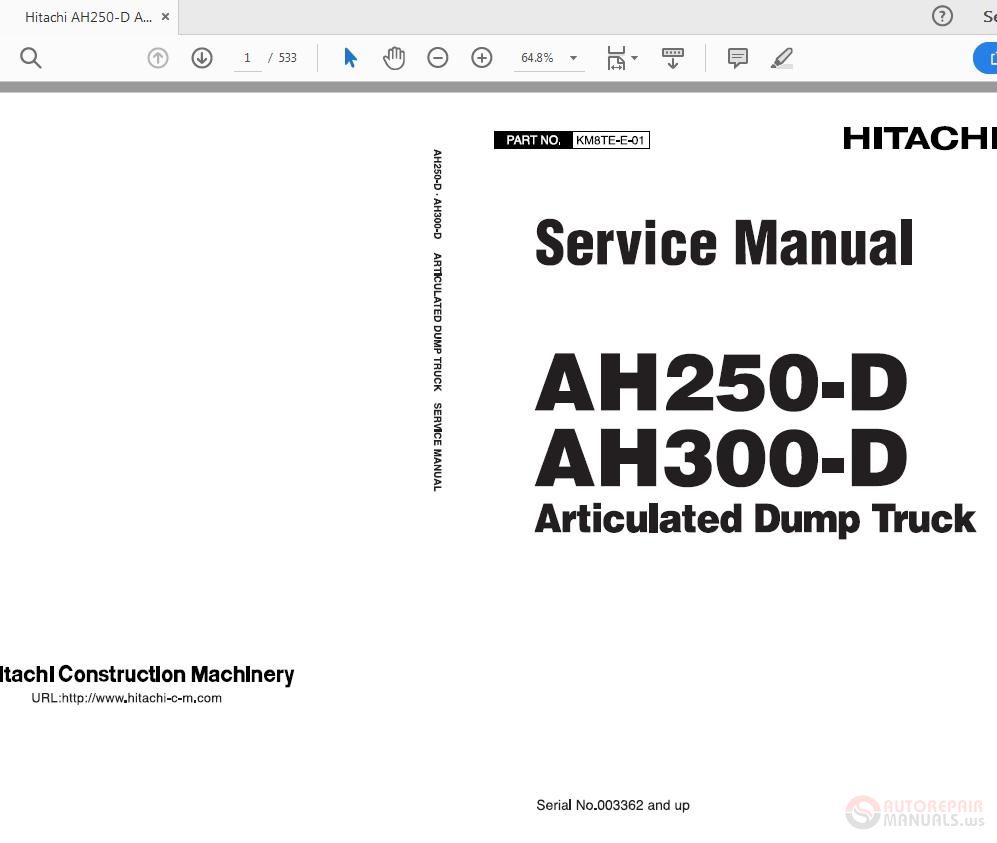Expand the page view options arrow
Image resolution: width=997 pixels, height=843 pixels.
[634, 57]
